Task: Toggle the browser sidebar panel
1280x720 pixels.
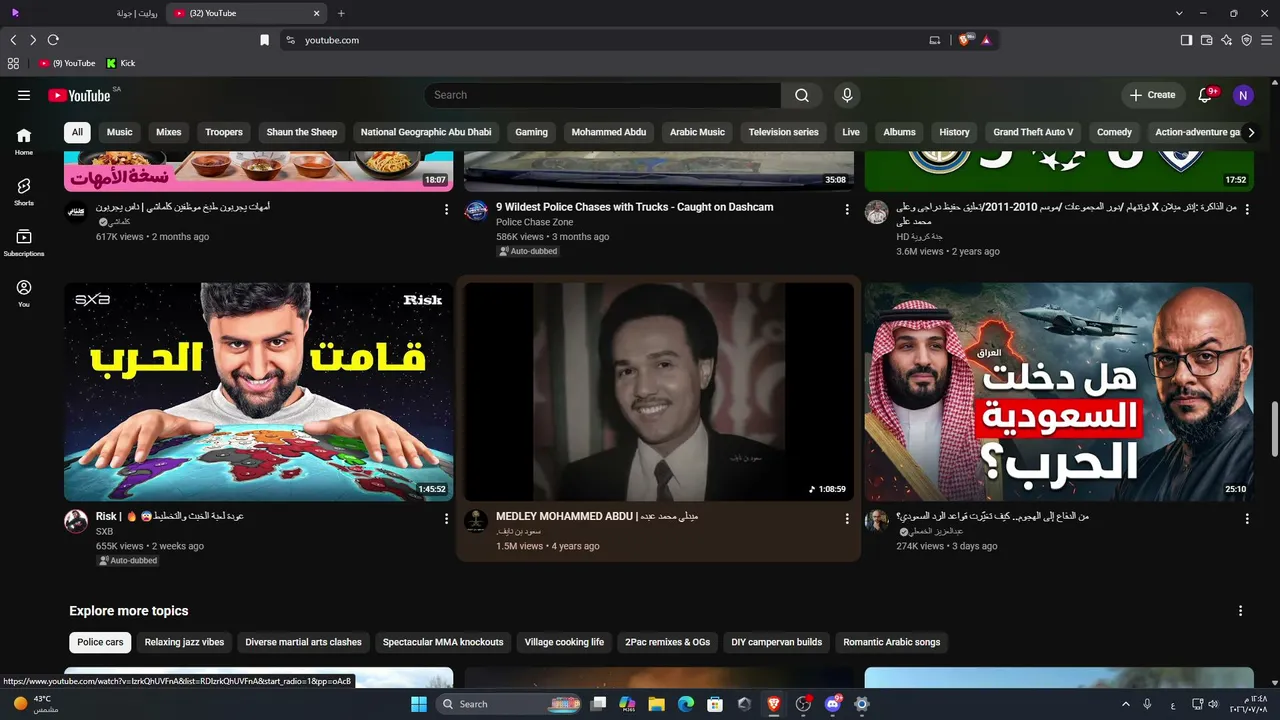Action: pyautogui.click(x=1186, y=40)
